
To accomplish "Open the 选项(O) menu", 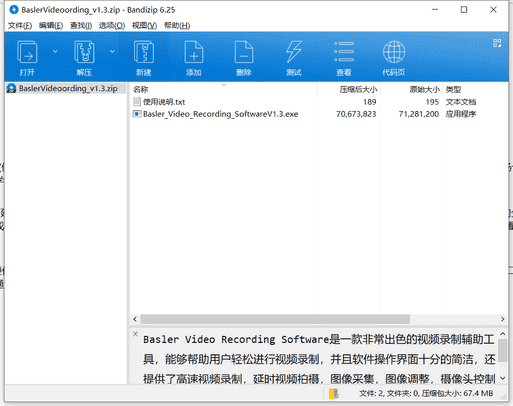I will coord(112,25).
